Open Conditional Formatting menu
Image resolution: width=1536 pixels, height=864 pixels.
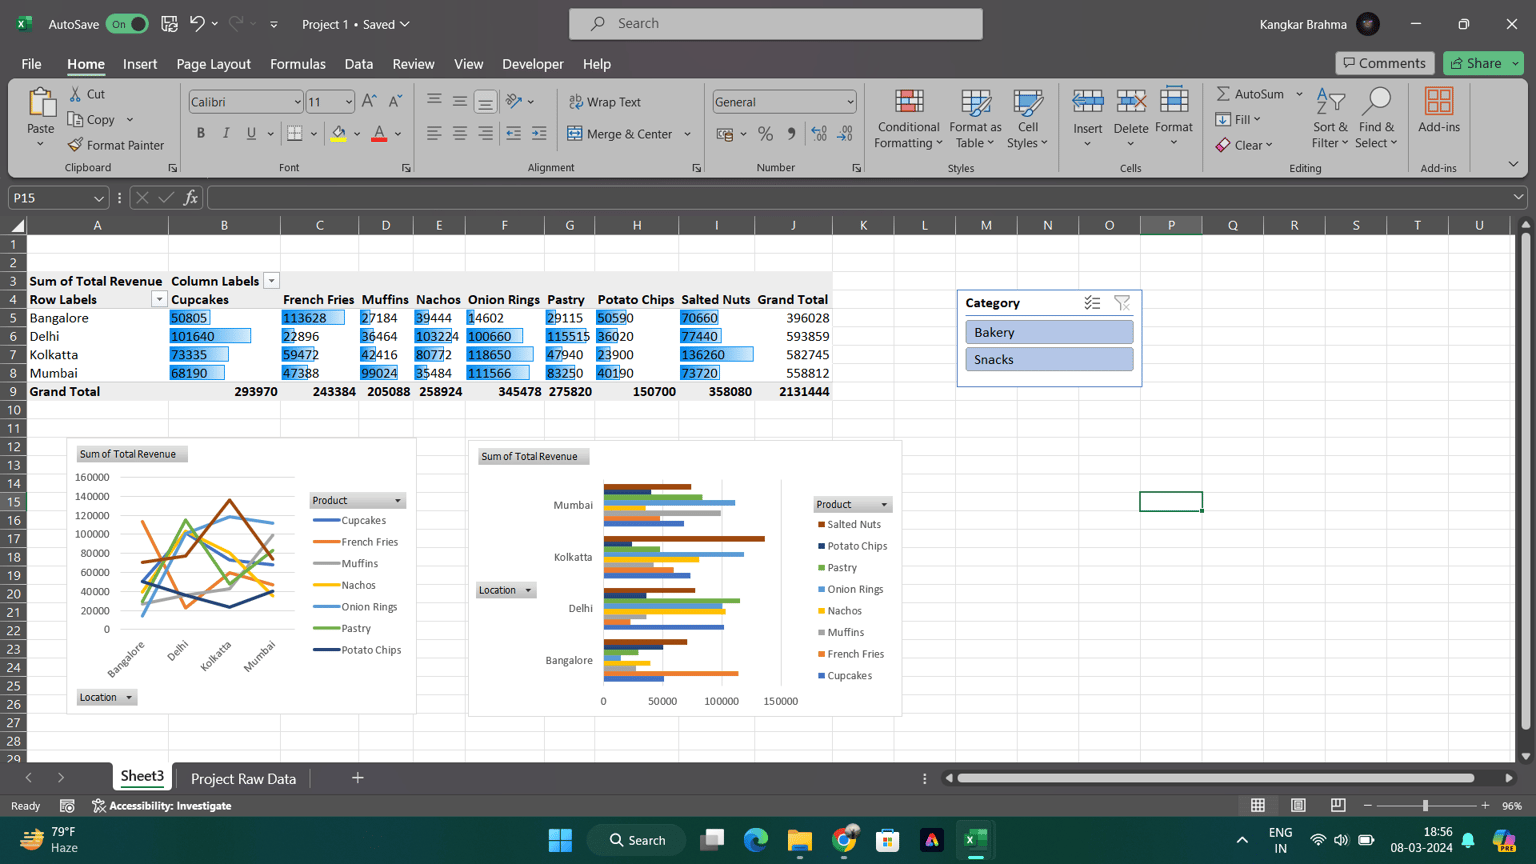click(908, 119)
